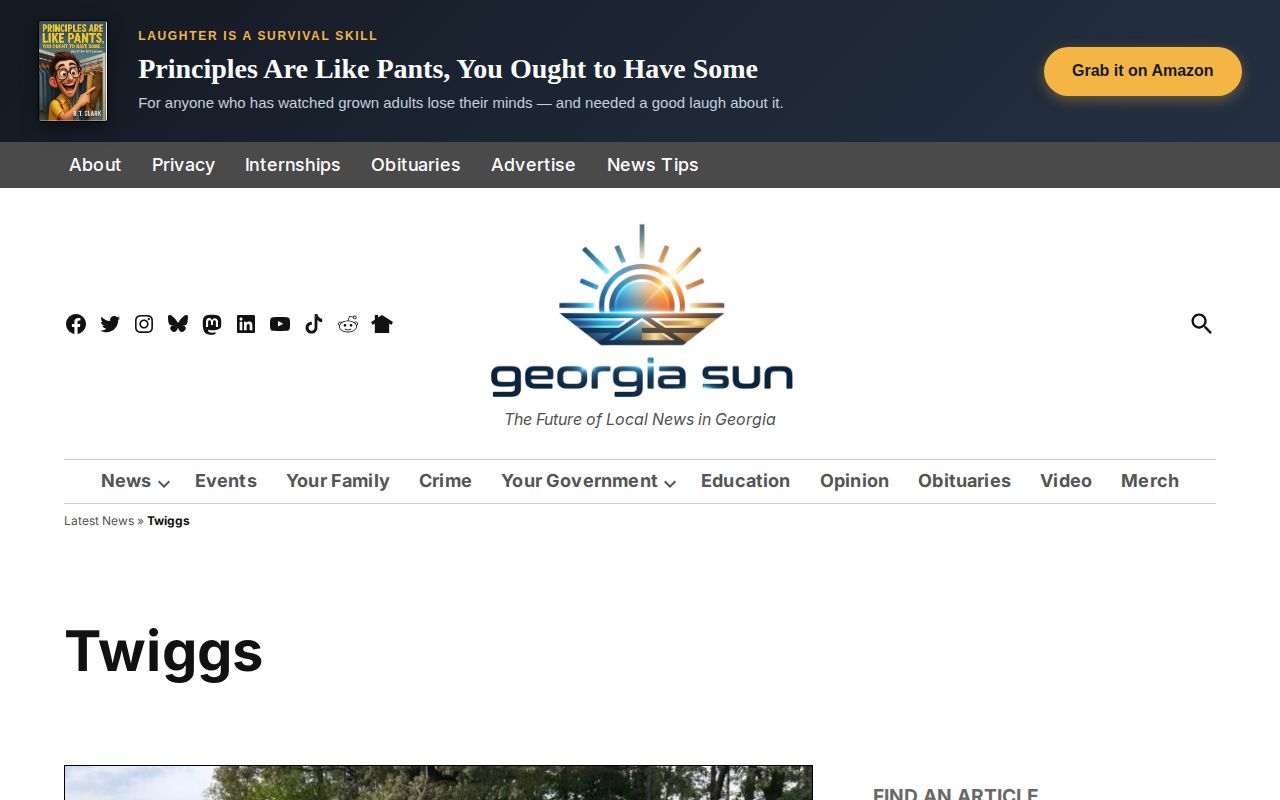The height and width of the screenshot is (800, 1280).
Task: Click the 'Laughter is a survival skill' label
Action: 258,36
